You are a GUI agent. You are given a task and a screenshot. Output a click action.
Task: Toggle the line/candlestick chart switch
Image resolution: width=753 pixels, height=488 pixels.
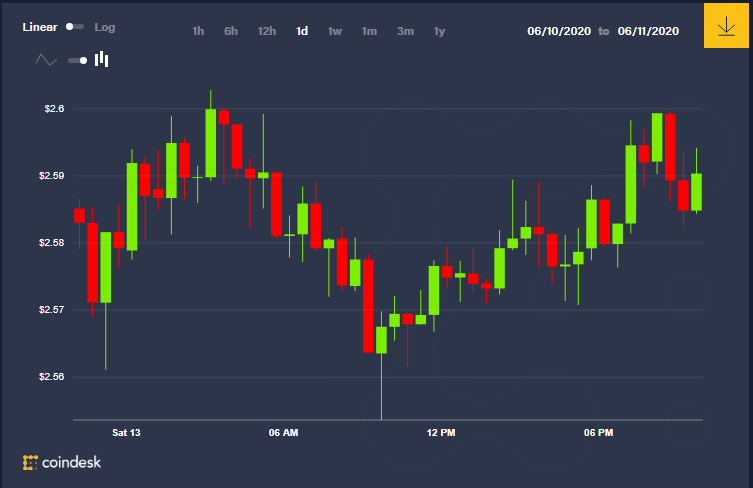(x=77, y=61)
